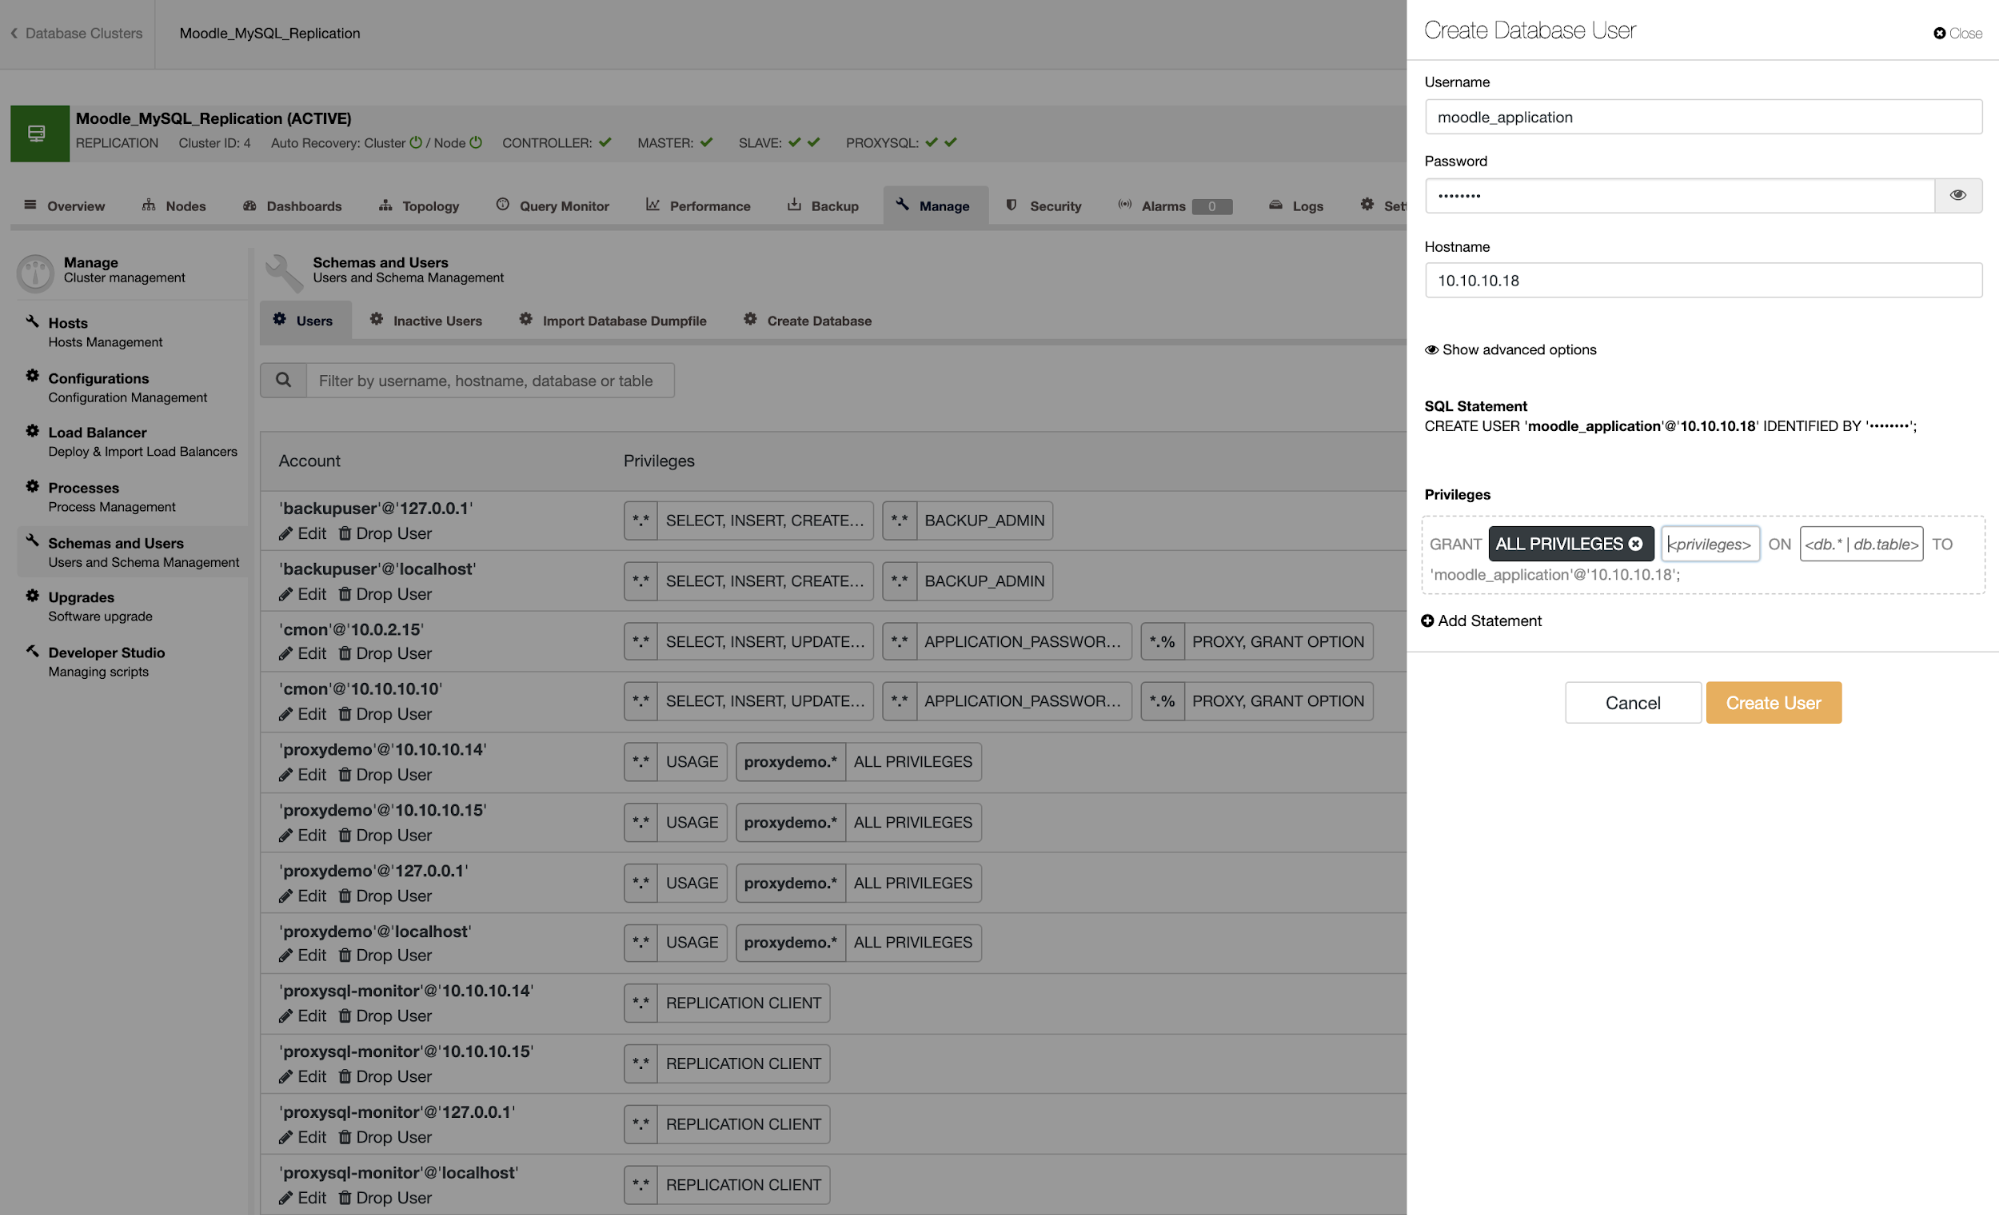Screen dimensions: 1999x1216
Task: Switch to Import Database Dumpfile tab
Action: click(612, 321)
